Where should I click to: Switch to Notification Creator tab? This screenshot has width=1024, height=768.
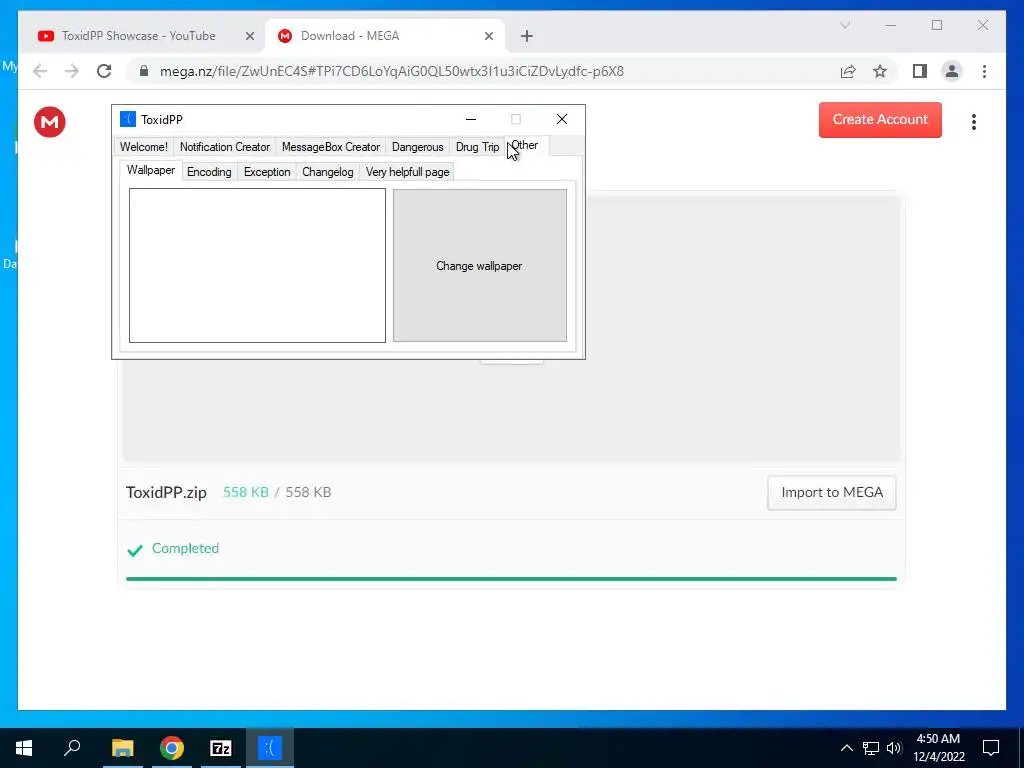[225, 147]
